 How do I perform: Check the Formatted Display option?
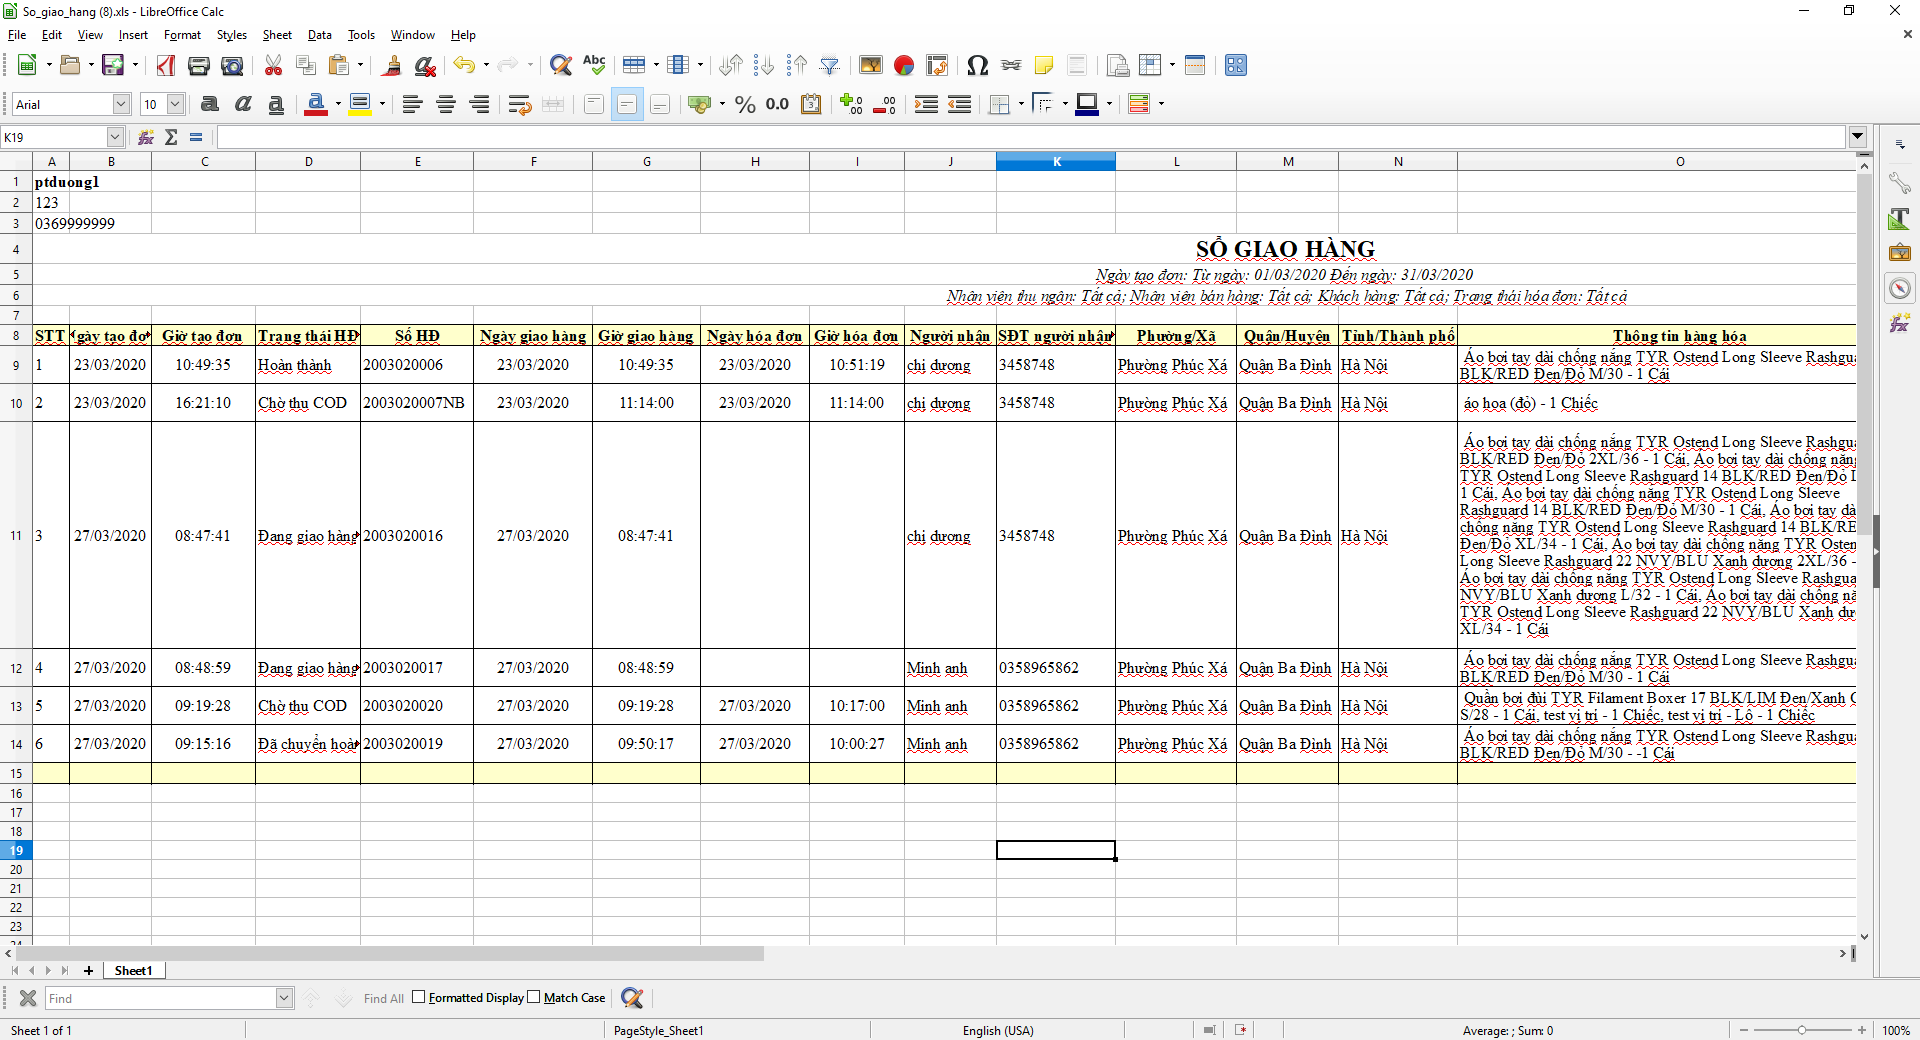(x=419, y=997)
